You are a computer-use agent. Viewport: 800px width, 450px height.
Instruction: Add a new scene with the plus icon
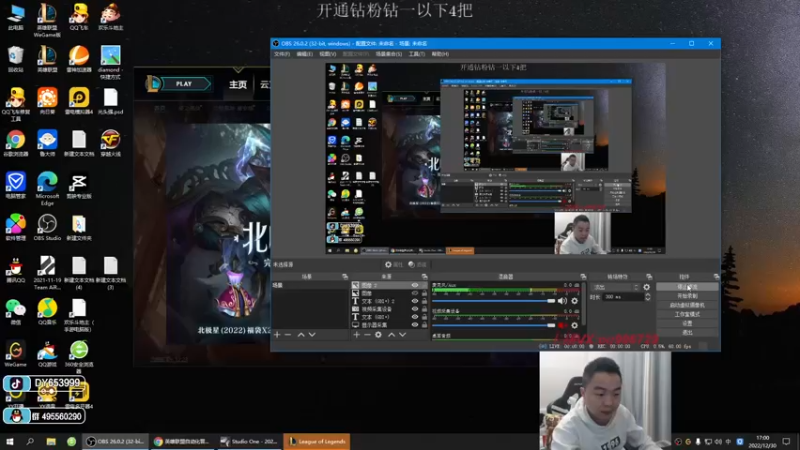coord(277,335)
